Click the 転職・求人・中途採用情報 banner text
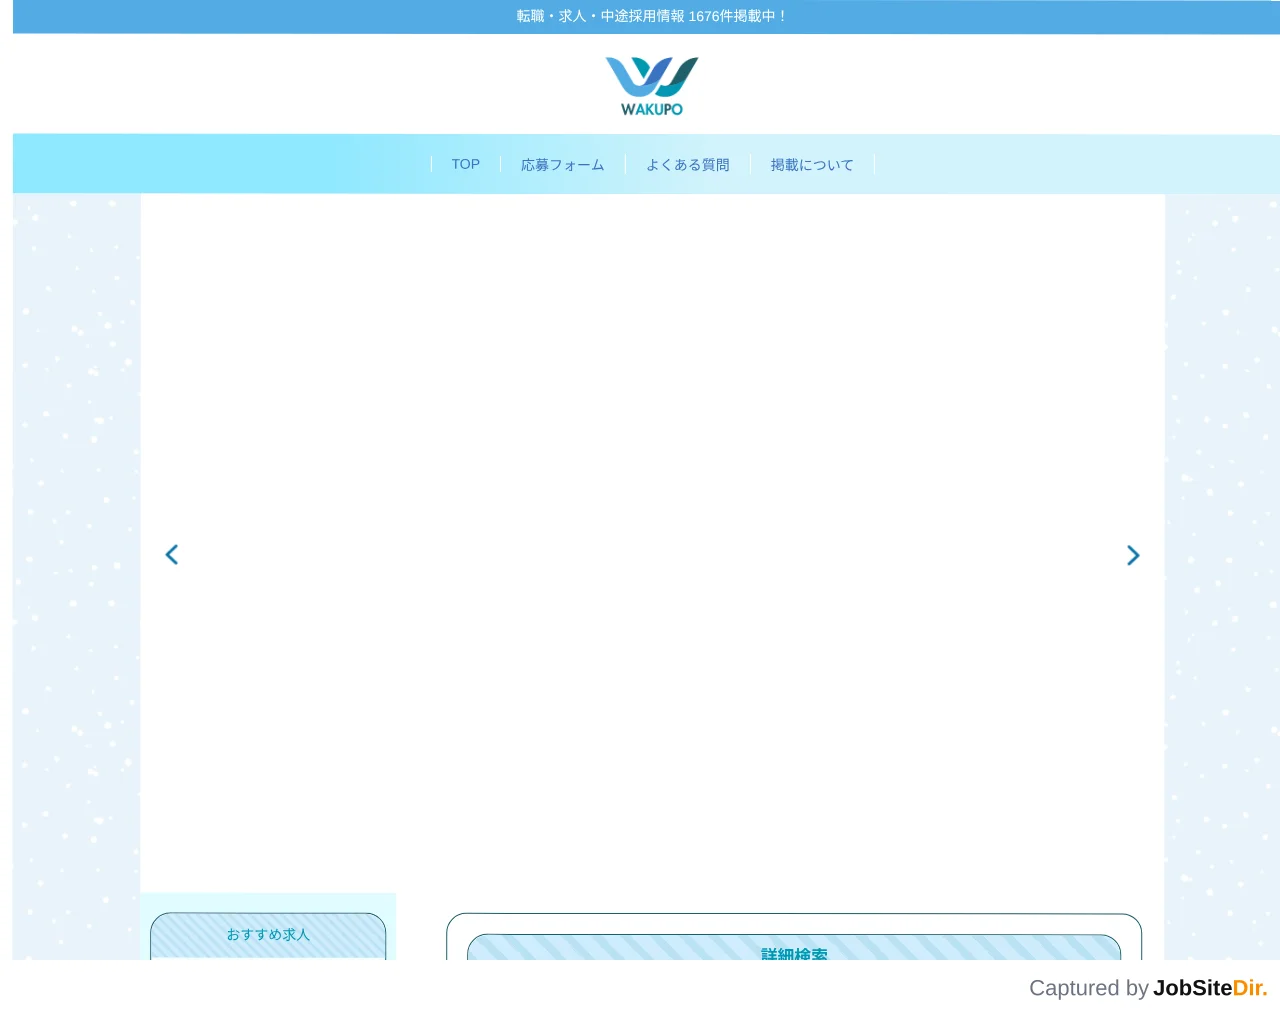 (652, 16)
